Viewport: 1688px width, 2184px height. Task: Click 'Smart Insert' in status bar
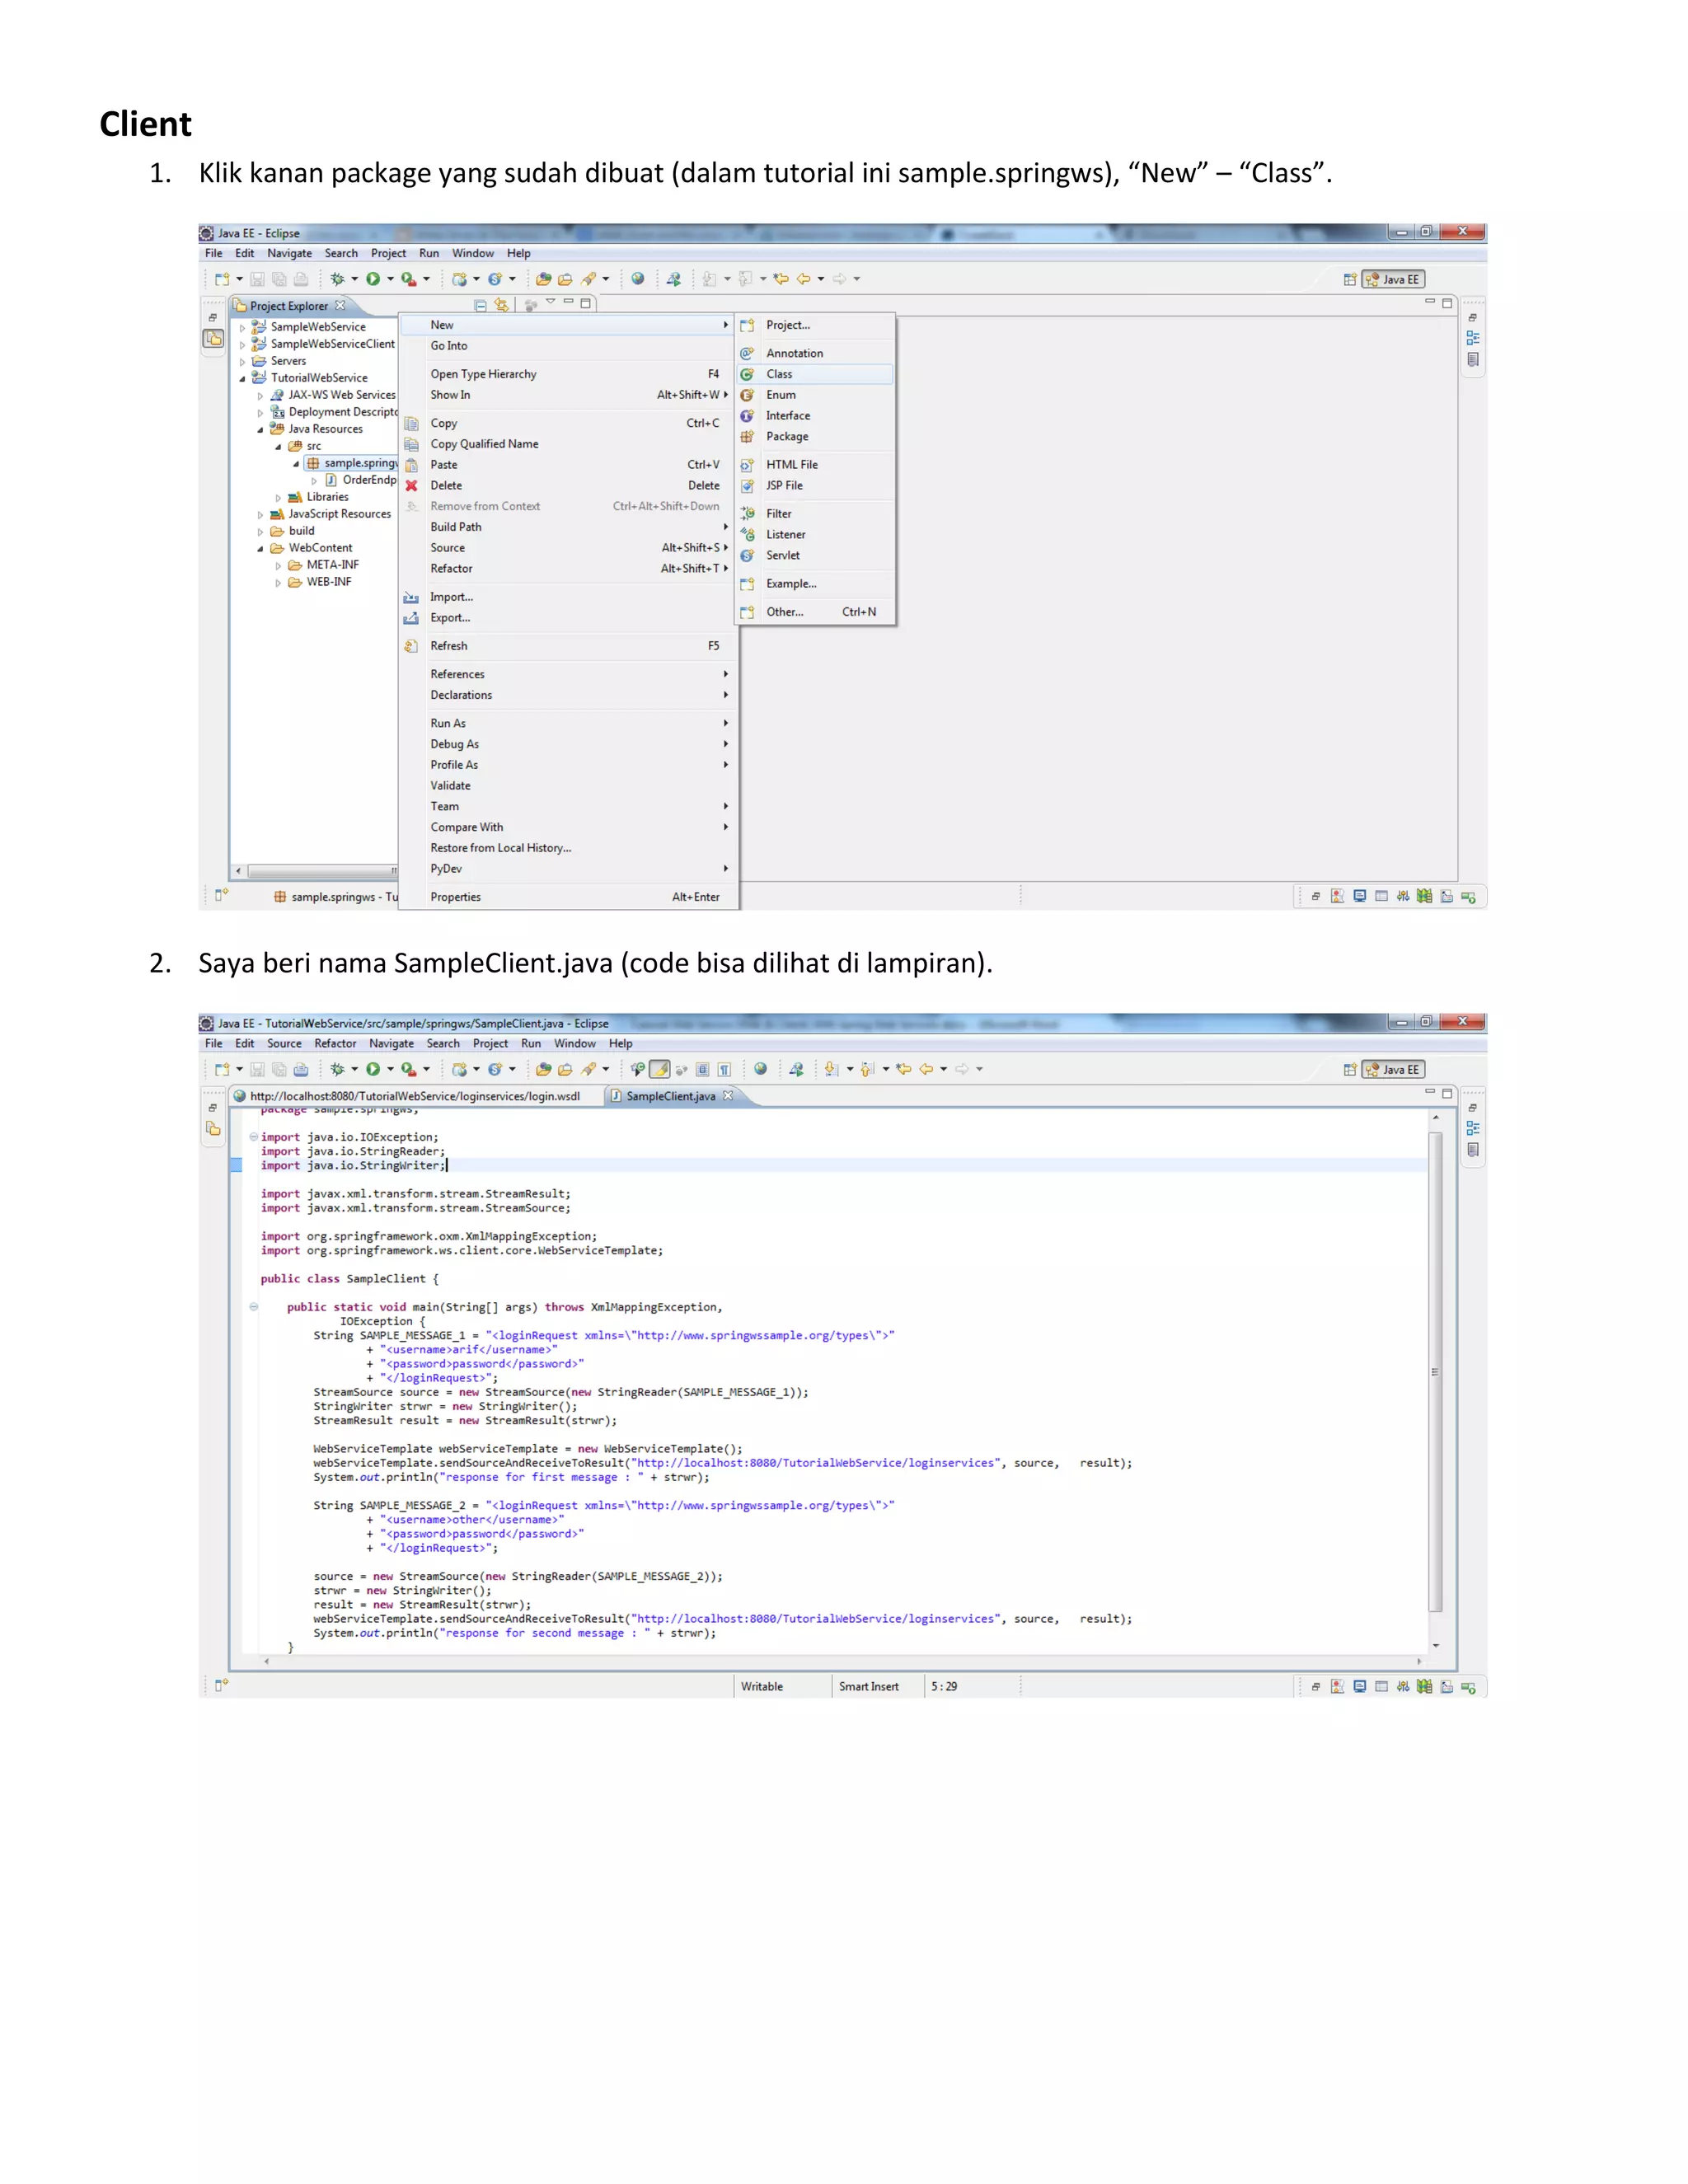(868, 1687)
